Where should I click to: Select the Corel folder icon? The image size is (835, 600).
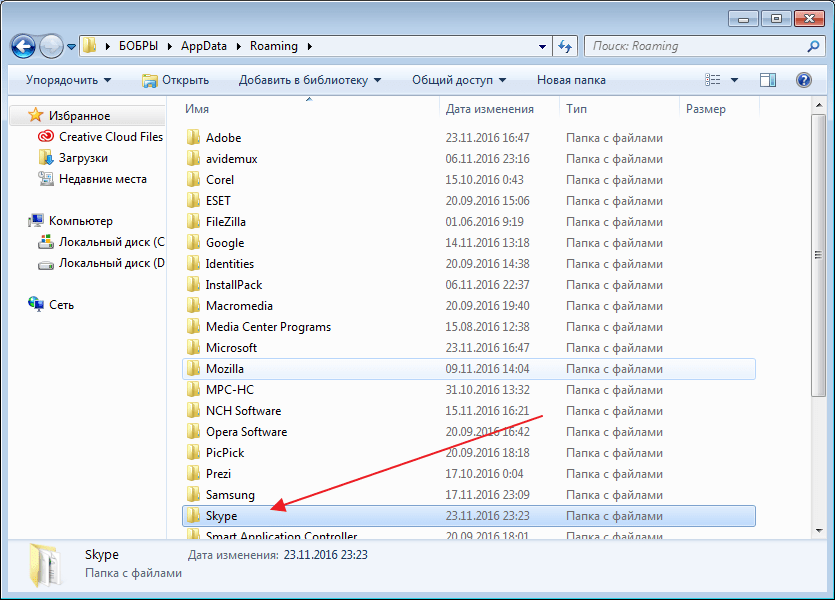coord(193,179)
